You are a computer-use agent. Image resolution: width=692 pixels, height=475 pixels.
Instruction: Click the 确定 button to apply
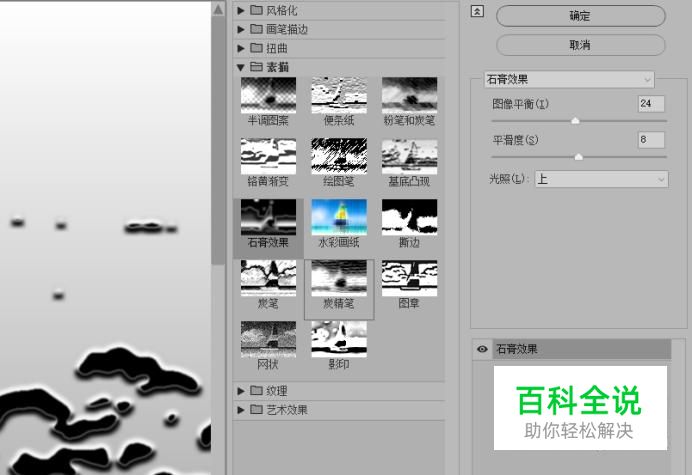coord(580,16)
